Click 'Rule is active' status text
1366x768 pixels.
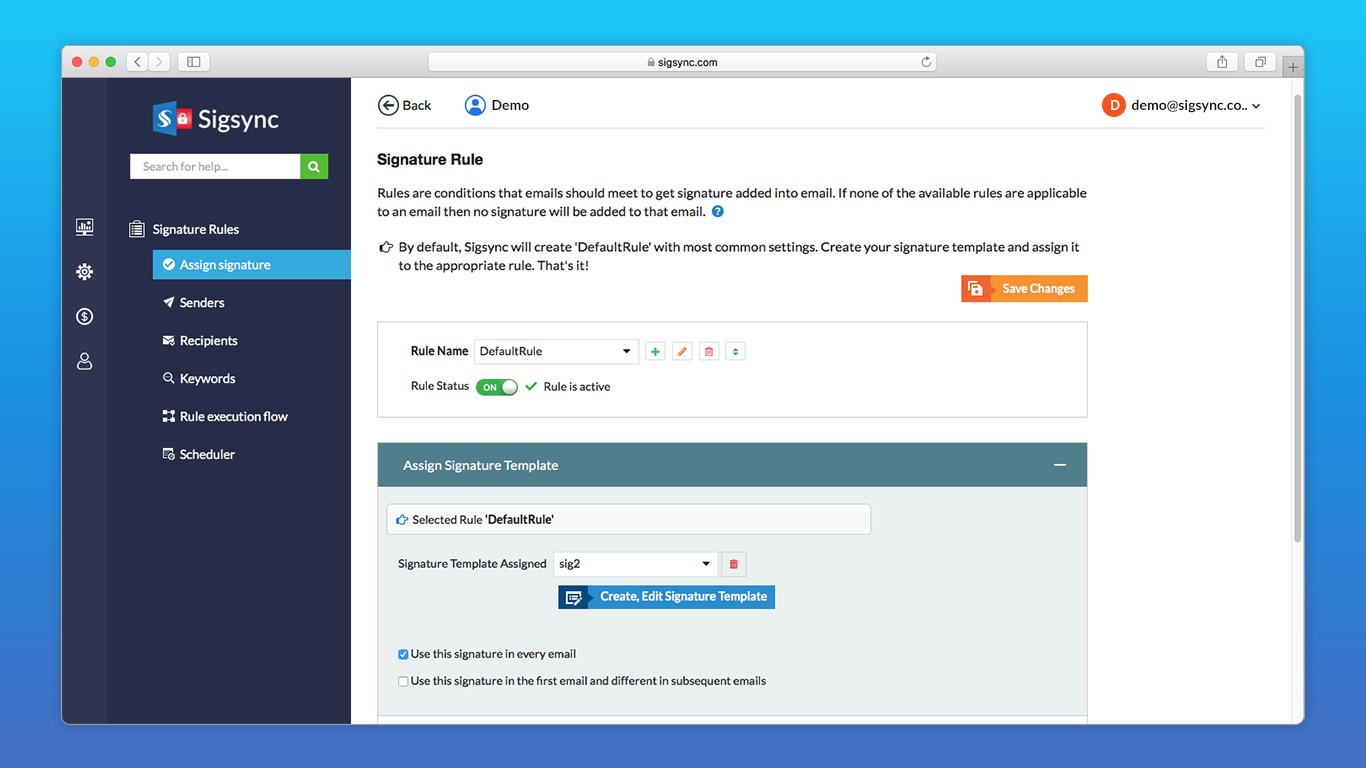577,387
